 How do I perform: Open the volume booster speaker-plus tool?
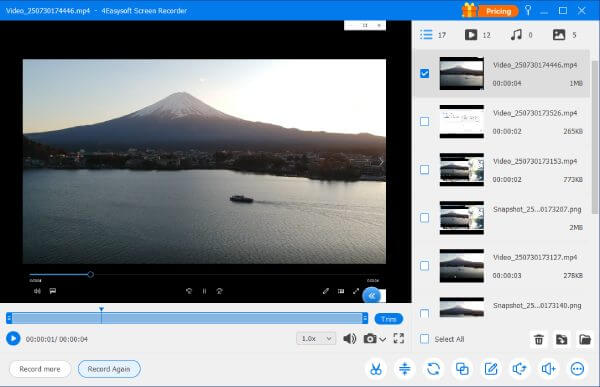548,369
